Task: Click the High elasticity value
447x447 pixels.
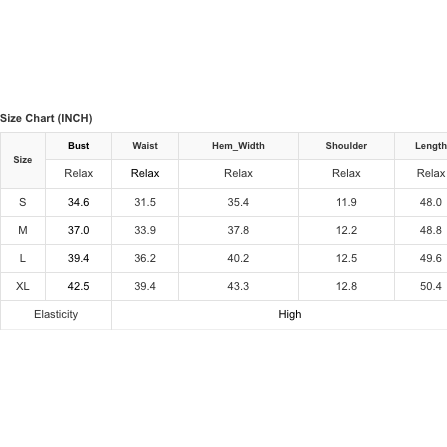Action: 290,314
